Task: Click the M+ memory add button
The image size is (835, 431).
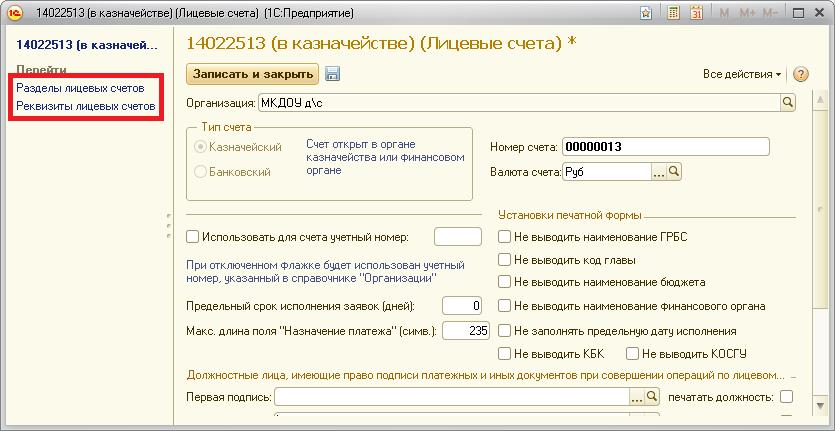Action: (747, 13)
